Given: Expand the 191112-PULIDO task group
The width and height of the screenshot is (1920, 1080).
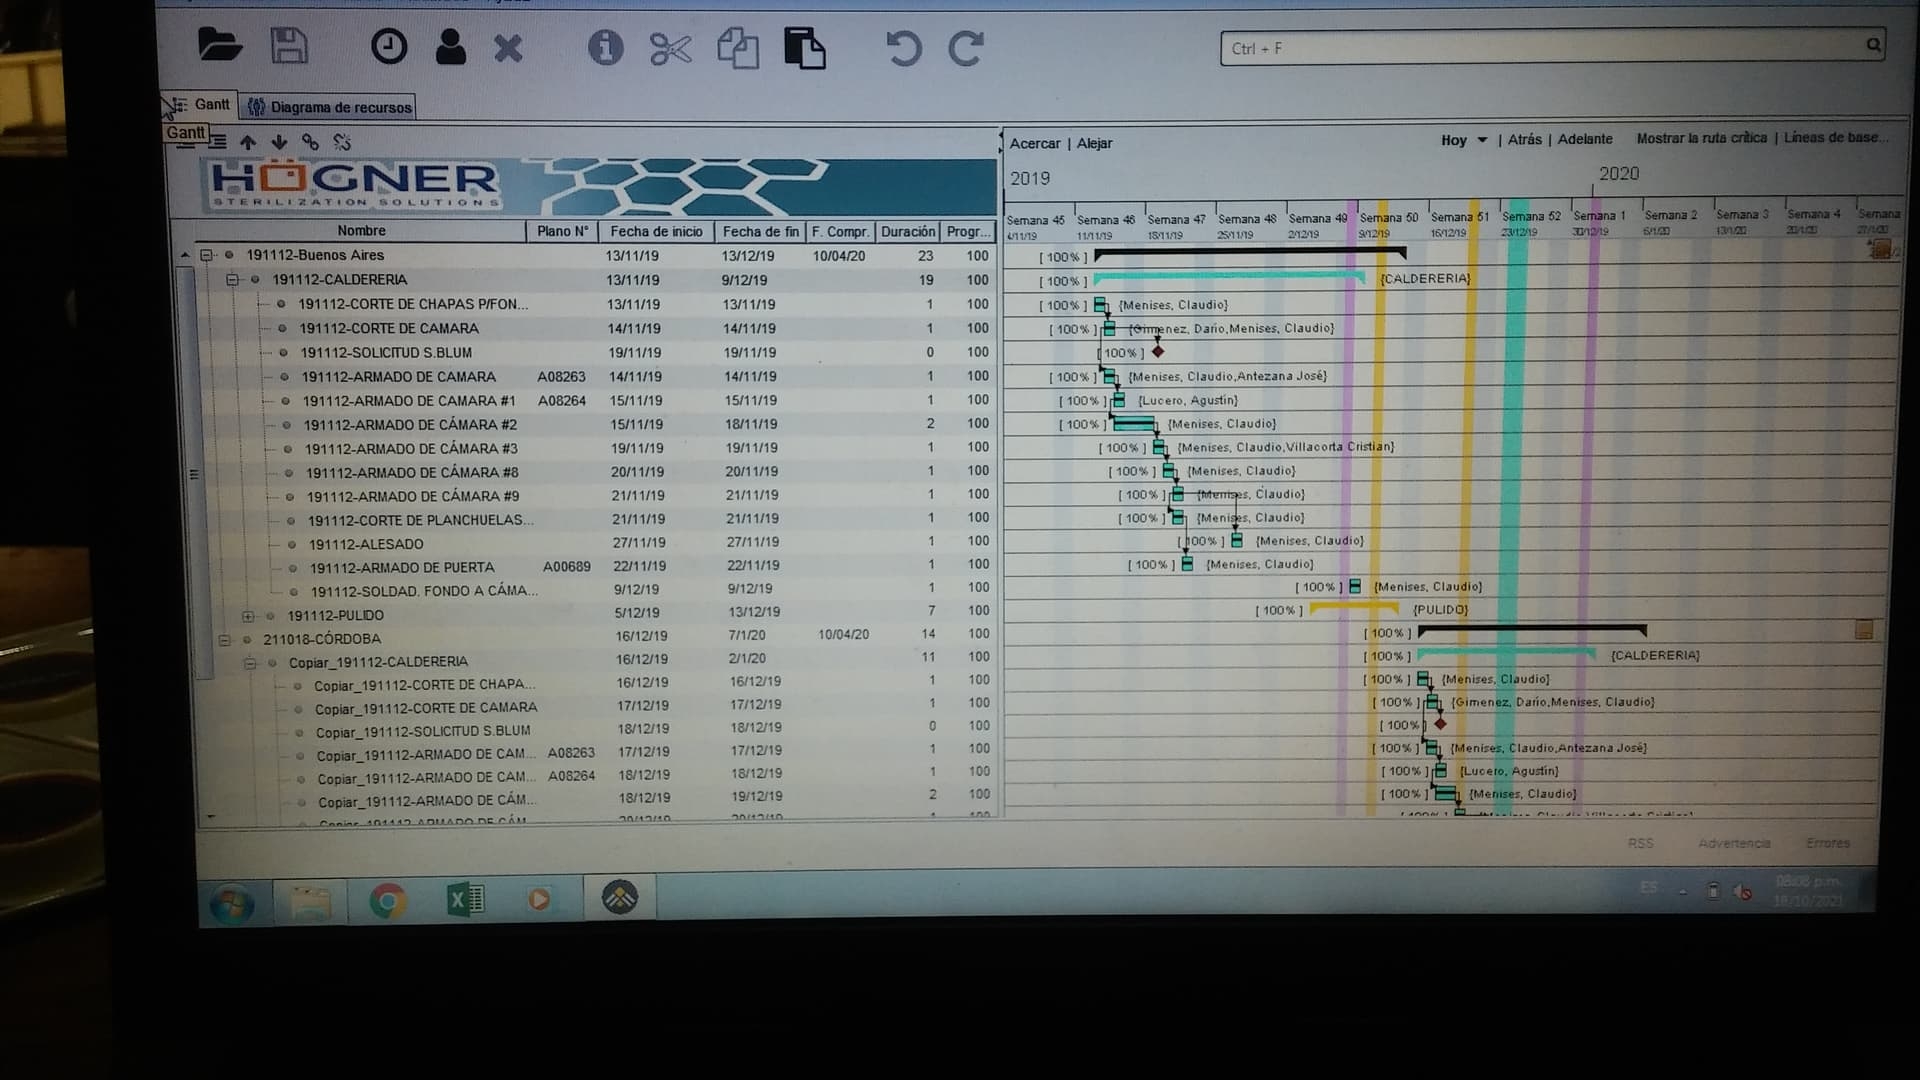Looking at the screenshot, I should [x=249, y=613].
